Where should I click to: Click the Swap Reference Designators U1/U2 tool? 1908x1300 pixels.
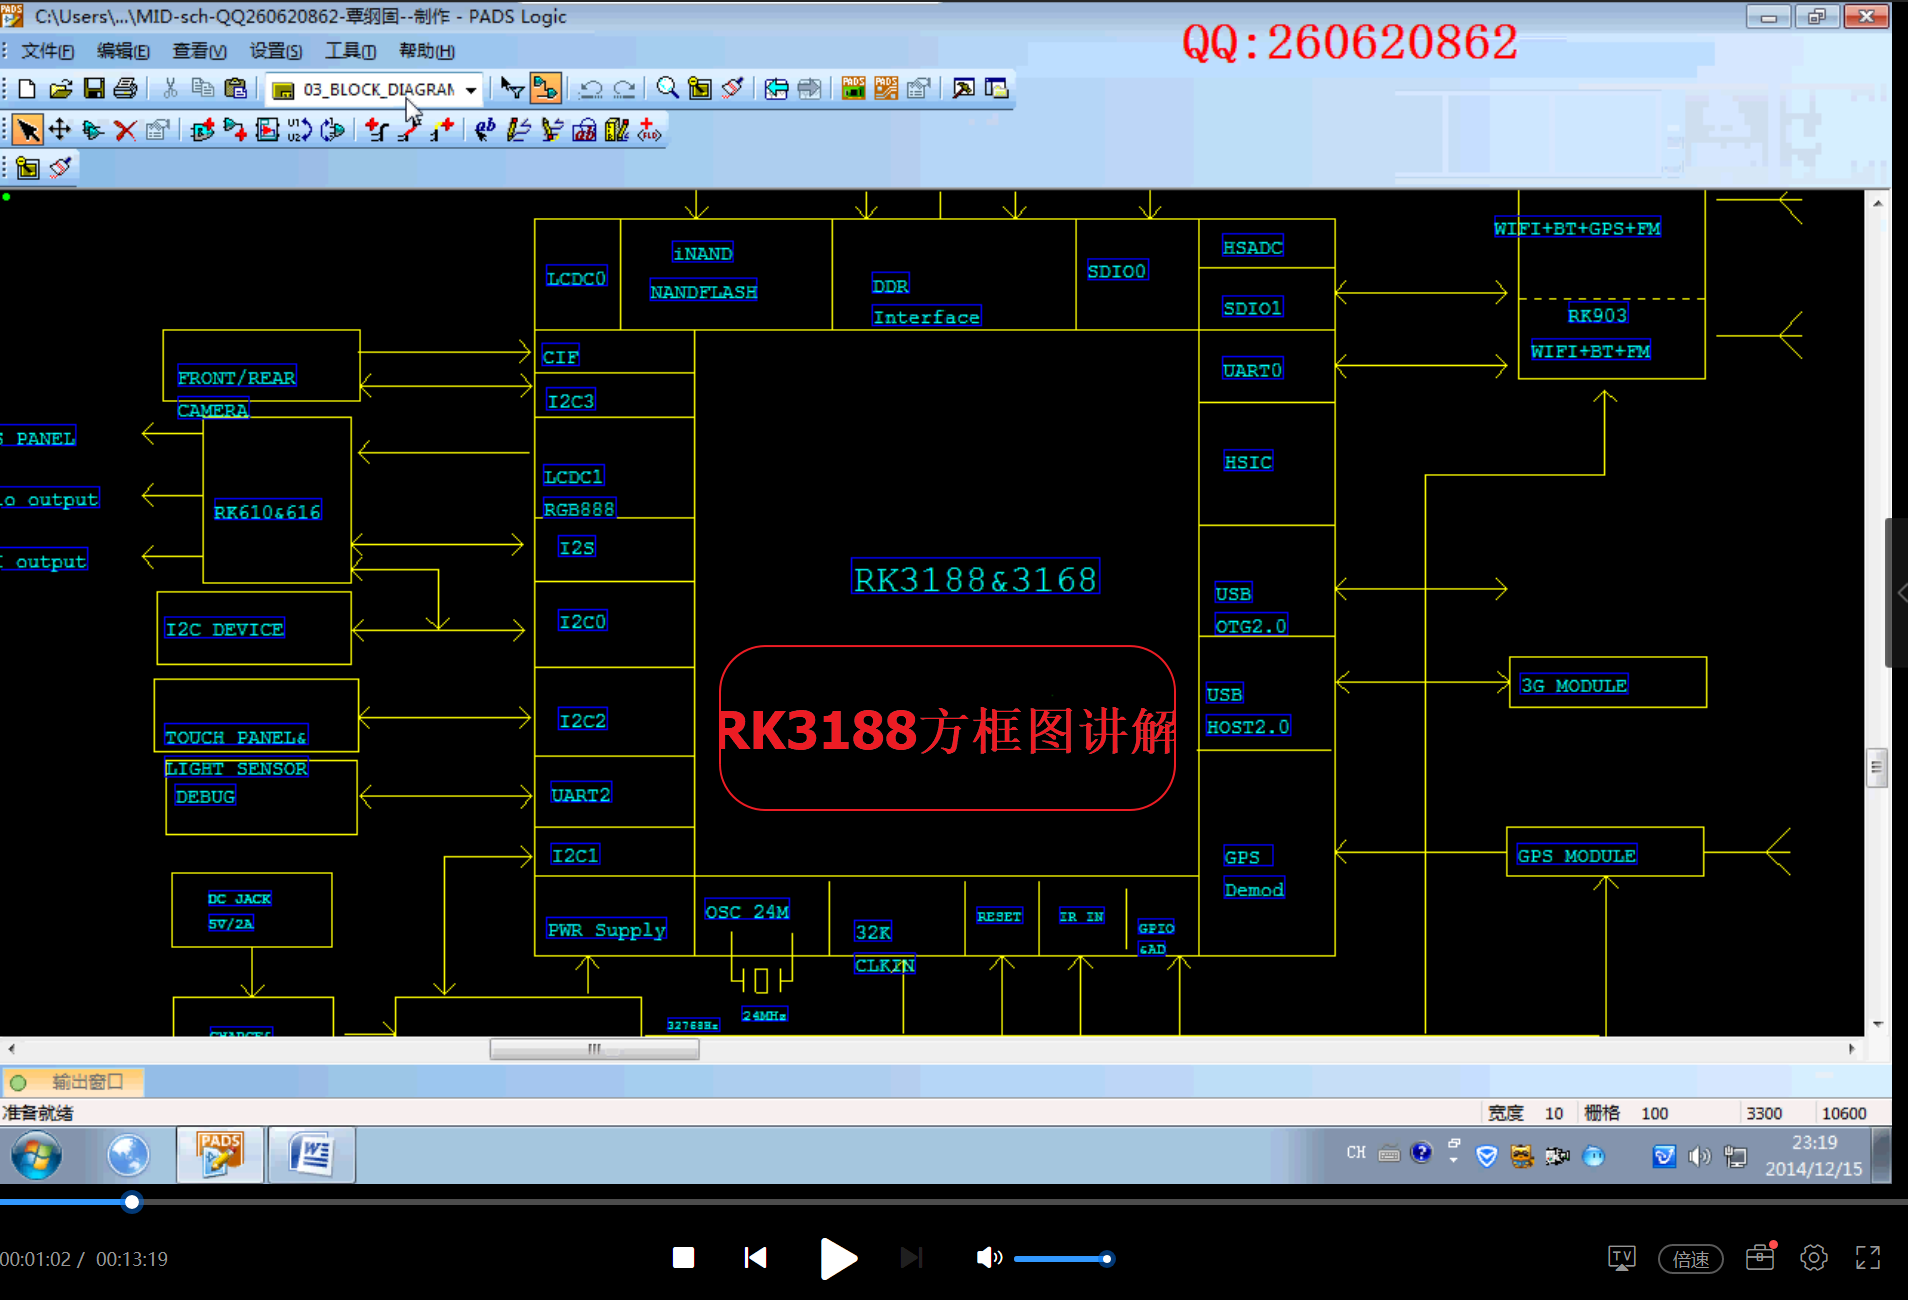pos(300,130)
